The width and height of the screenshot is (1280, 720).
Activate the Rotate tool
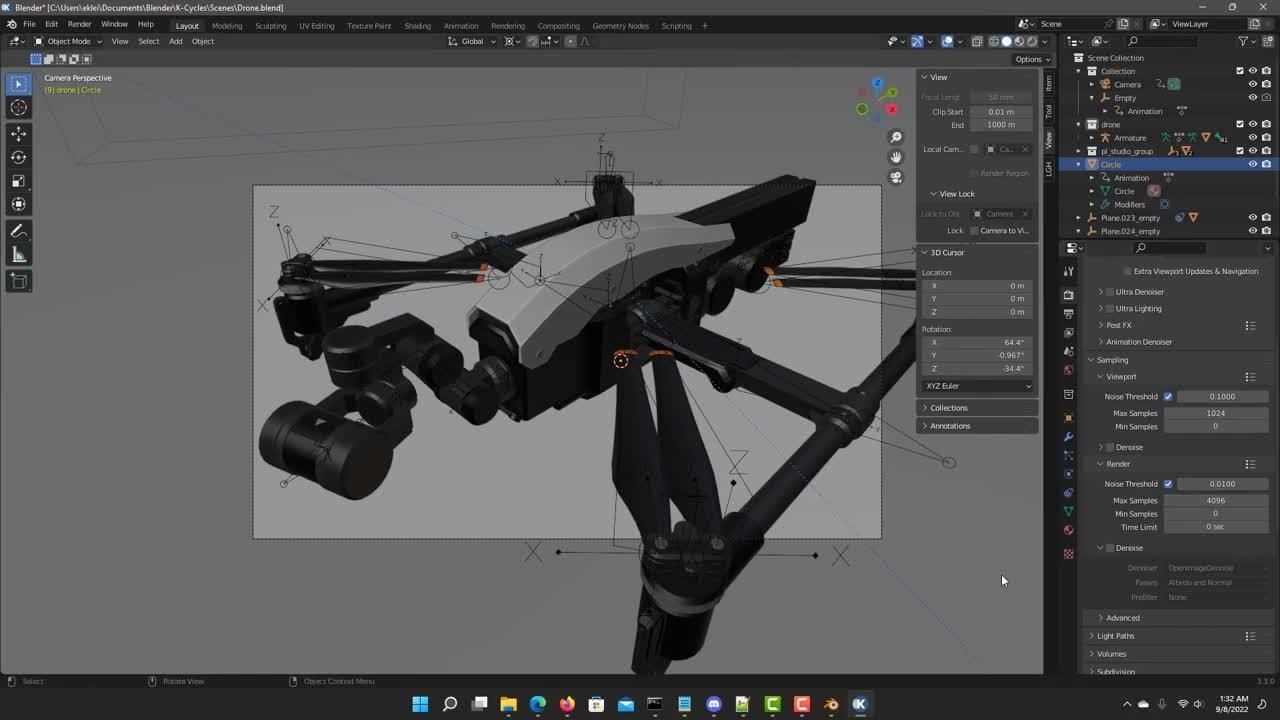[18, 157]
